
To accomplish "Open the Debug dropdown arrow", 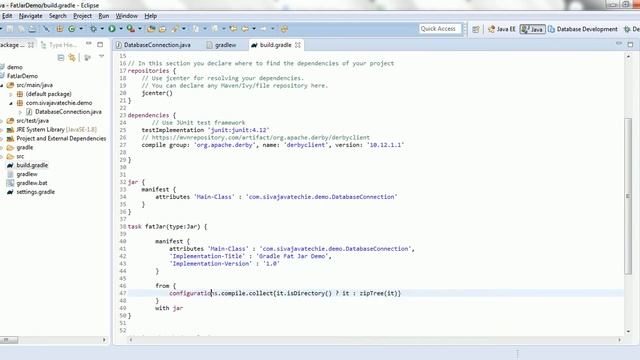I will [102, 29].
